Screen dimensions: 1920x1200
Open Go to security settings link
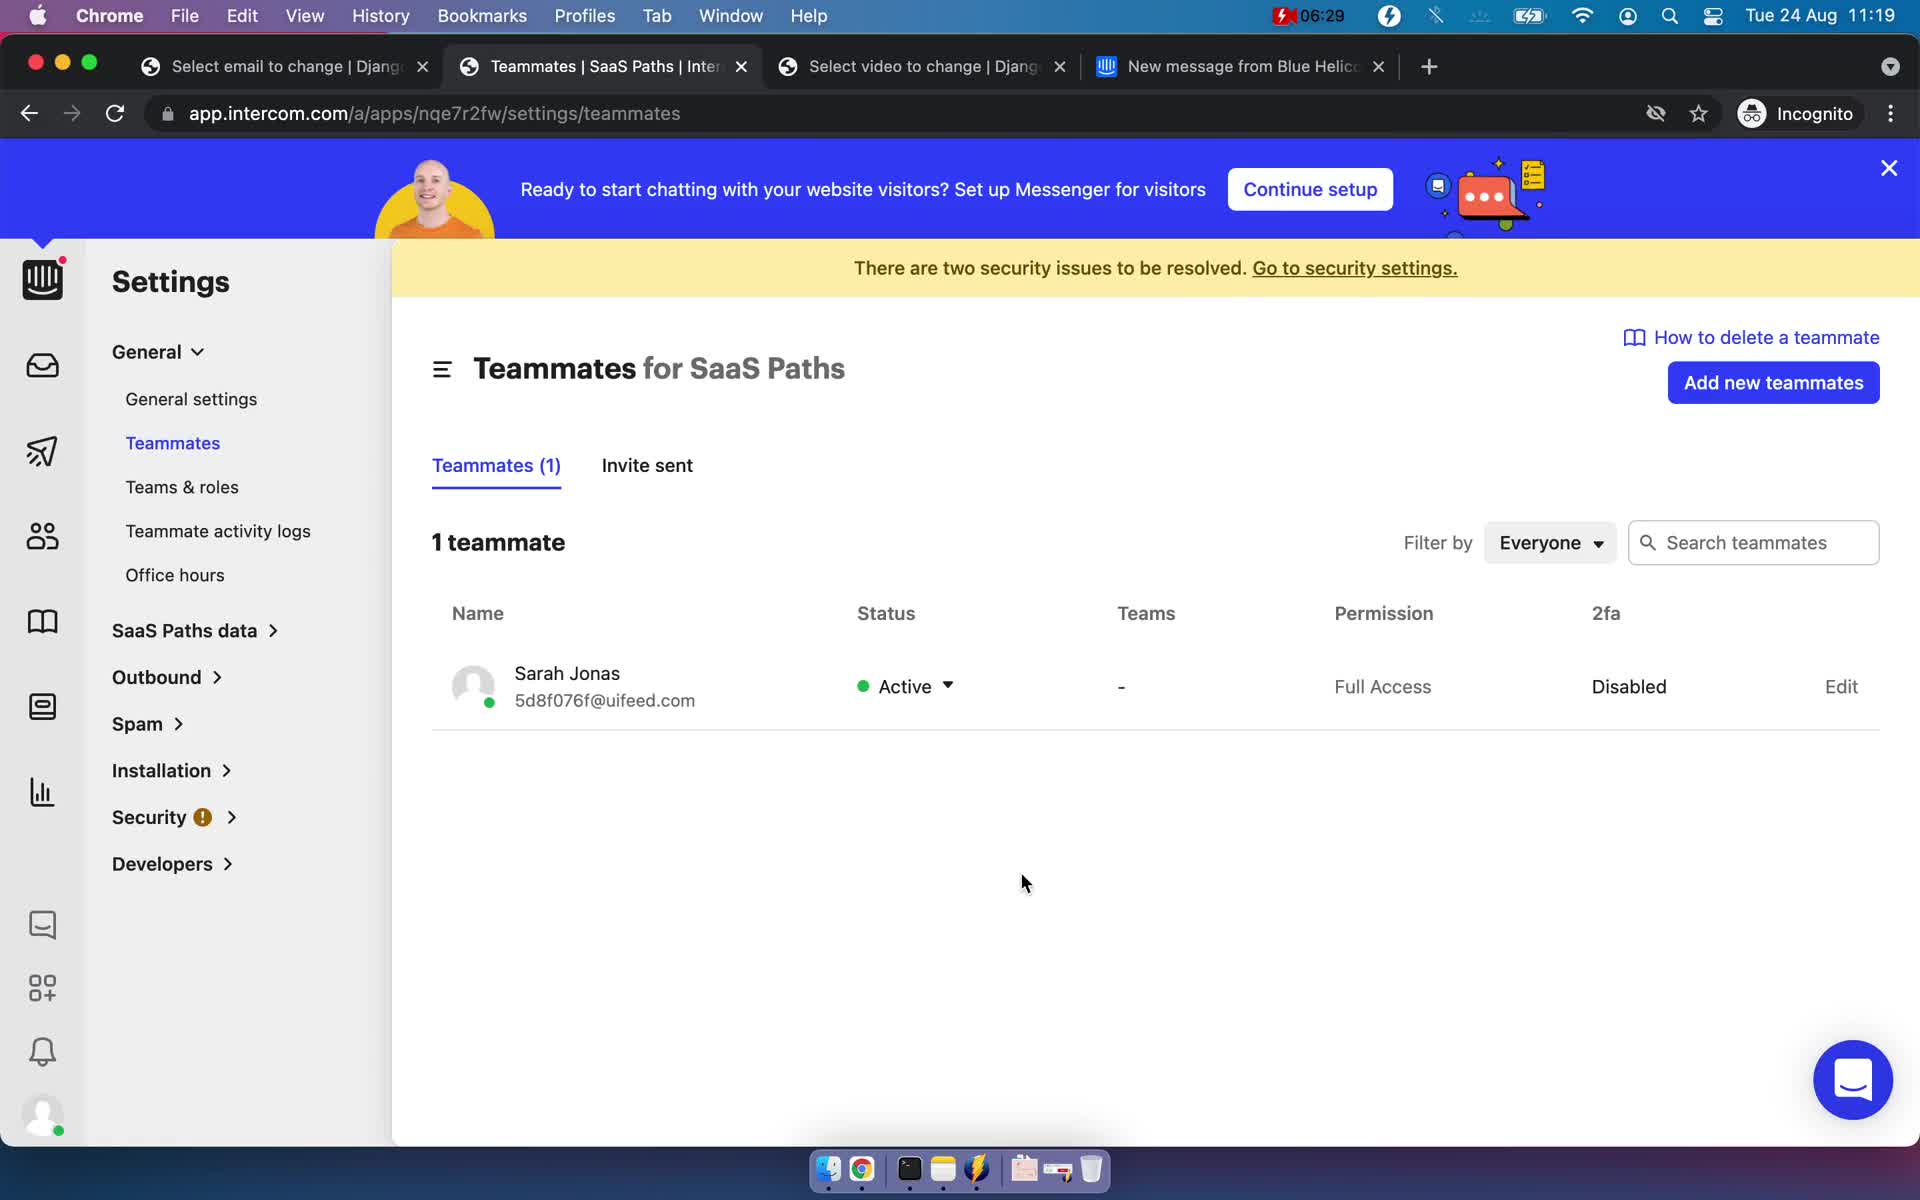click(x=1355, y=267)
